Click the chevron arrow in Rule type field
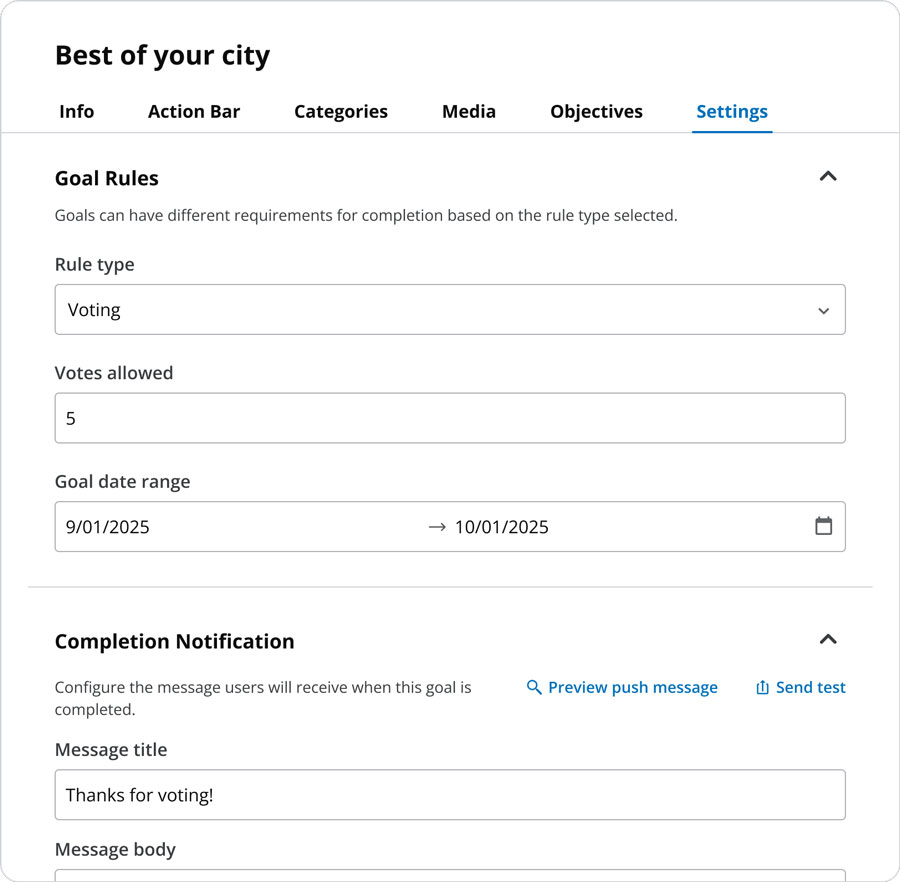 (x=823, y=311)
